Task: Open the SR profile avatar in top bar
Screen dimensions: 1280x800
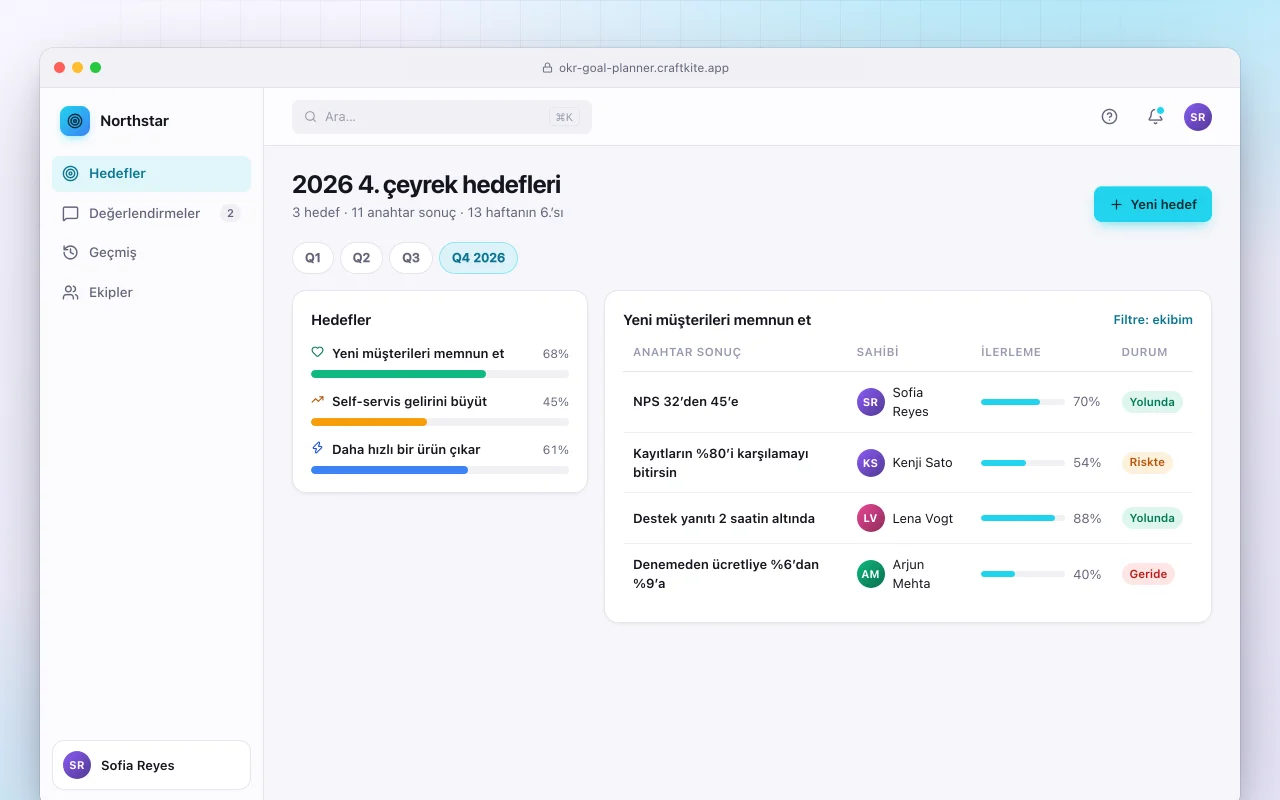Action: tap(1198, 116)
